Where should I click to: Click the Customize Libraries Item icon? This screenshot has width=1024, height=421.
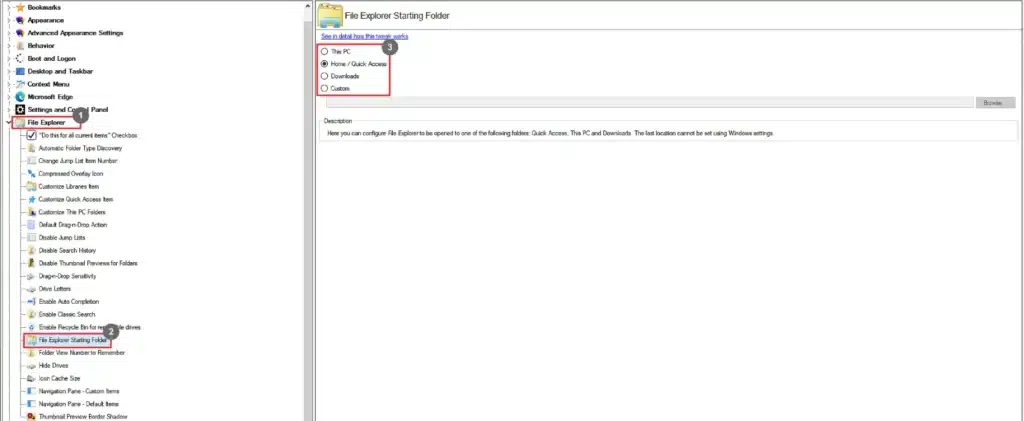(x=31, y=187)
